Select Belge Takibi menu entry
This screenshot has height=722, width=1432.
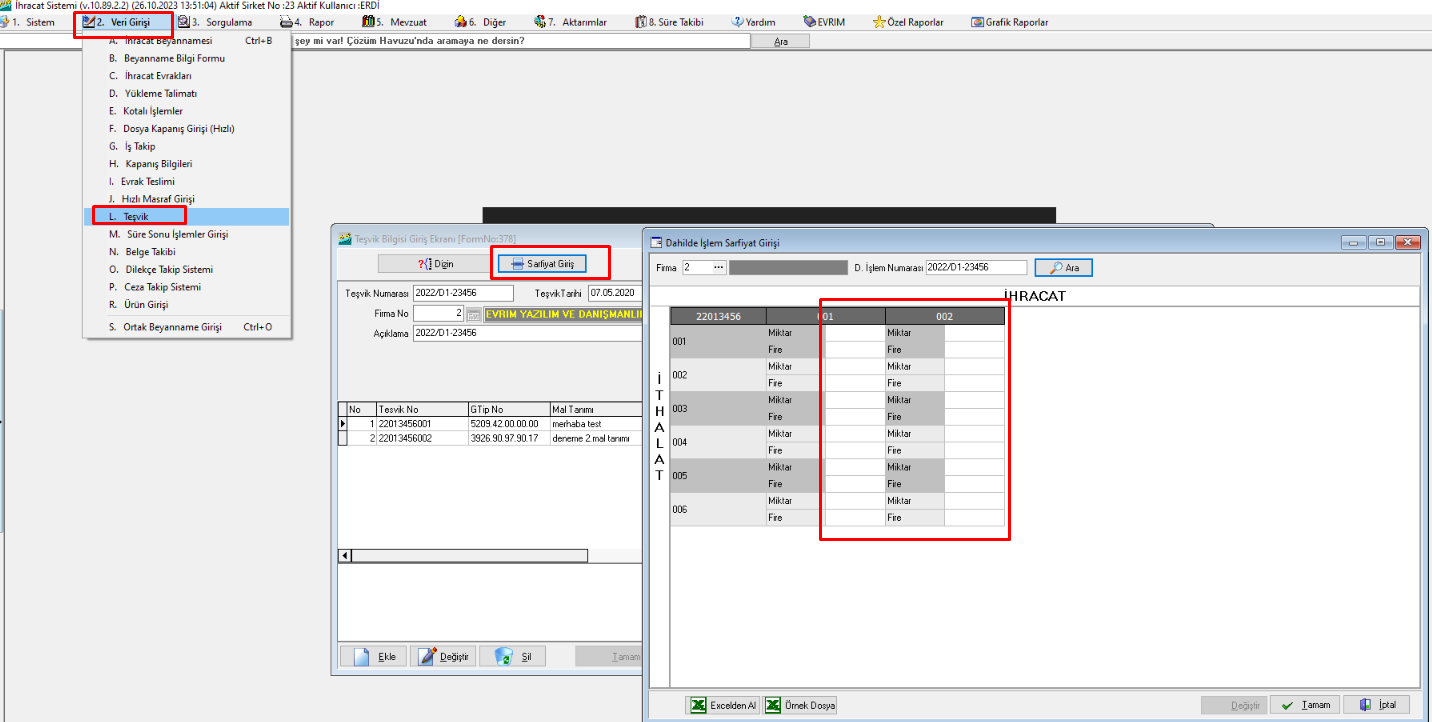[x=187, y=252]
